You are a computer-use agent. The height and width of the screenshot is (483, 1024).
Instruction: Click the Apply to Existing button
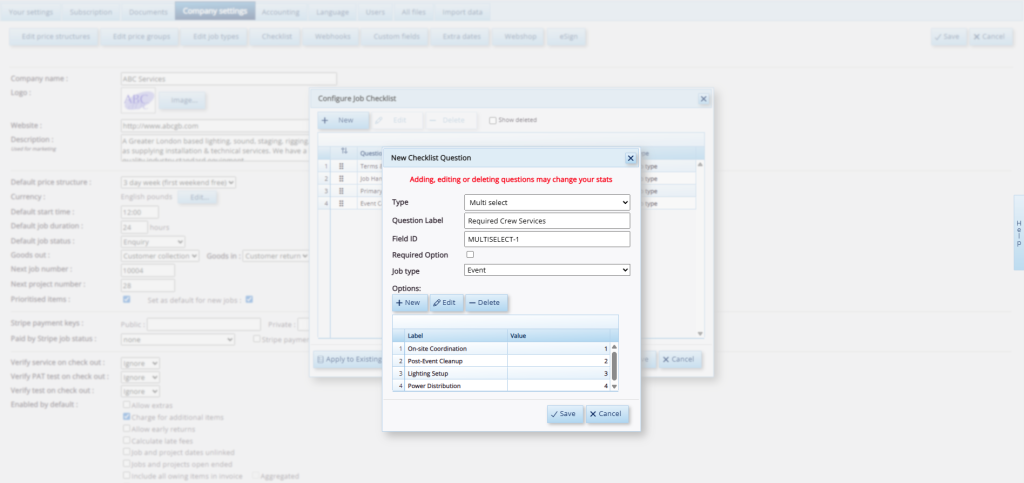point(347,360)
